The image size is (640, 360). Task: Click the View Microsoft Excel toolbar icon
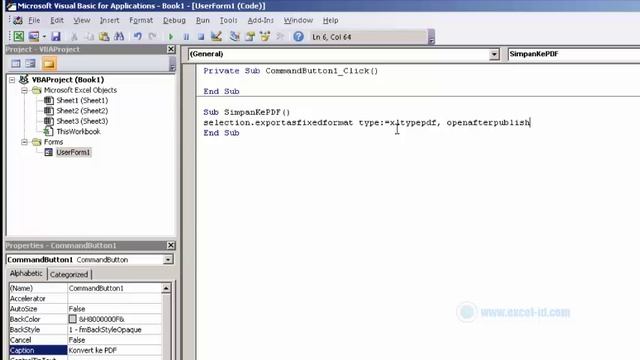point(19,36)
